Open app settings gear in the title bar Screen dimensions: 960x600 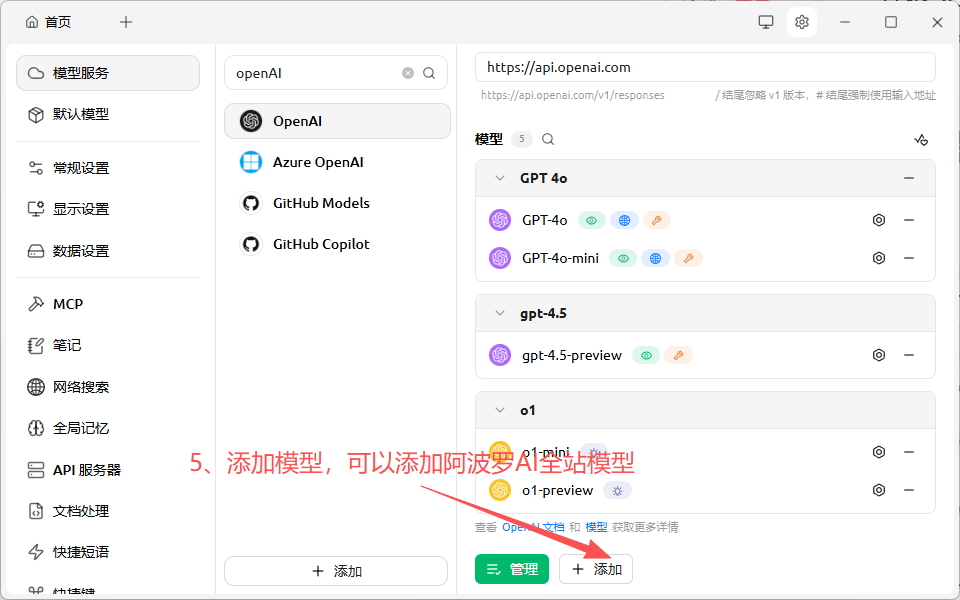pos(801,21)
